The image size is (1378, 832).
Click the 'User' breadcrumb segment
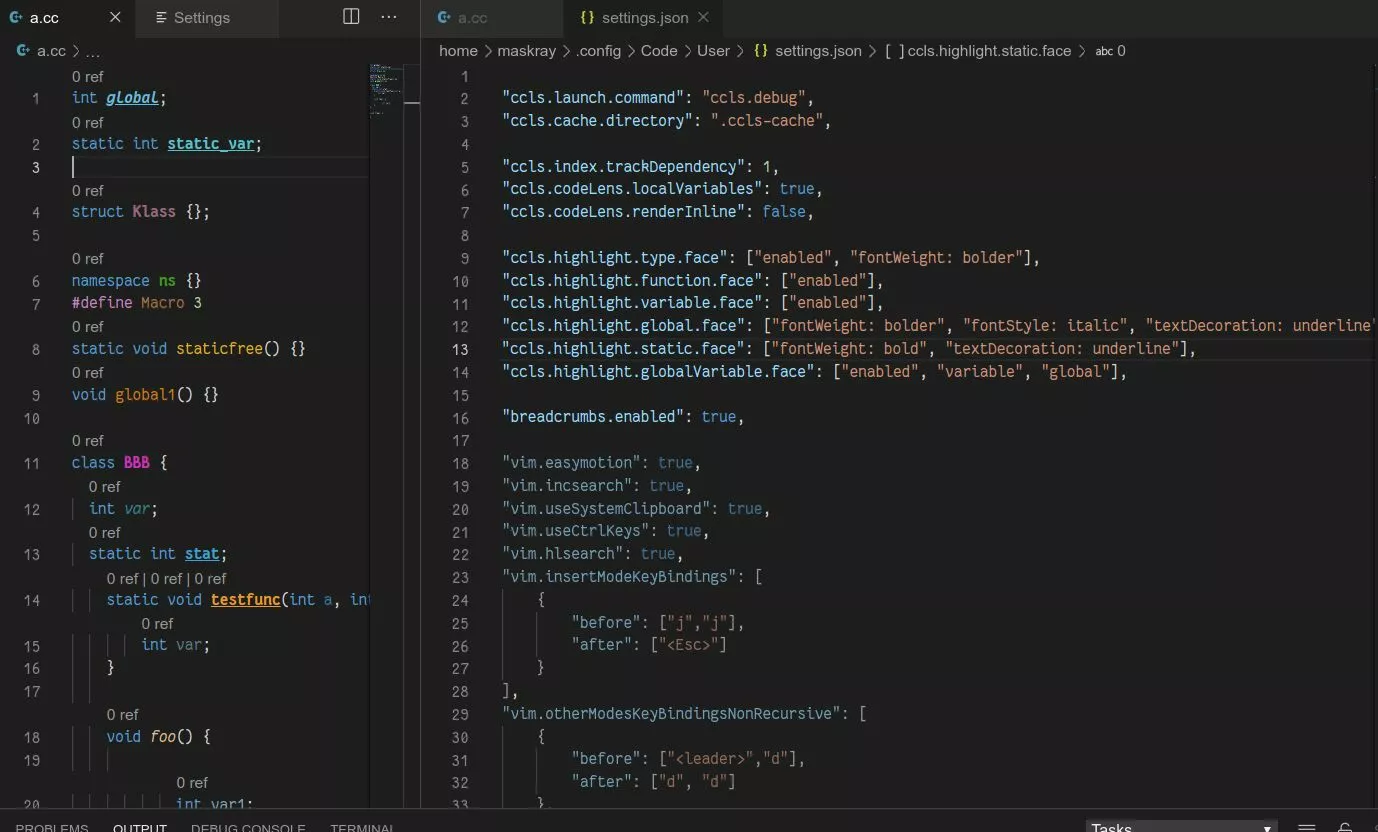pos(713,51)
